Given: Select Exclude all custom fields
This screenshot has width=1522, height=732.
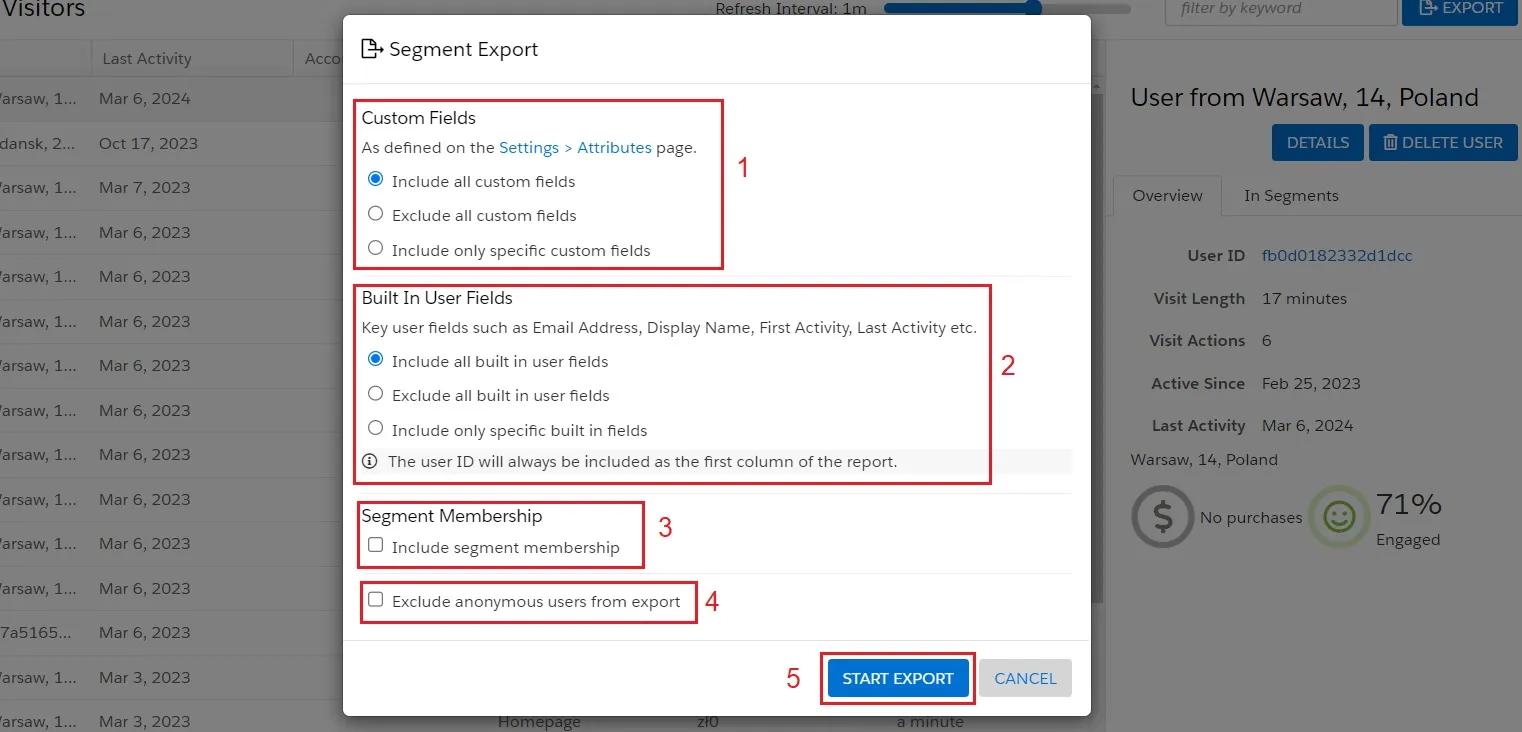Looking at the screenshot, I should point(375,213).
